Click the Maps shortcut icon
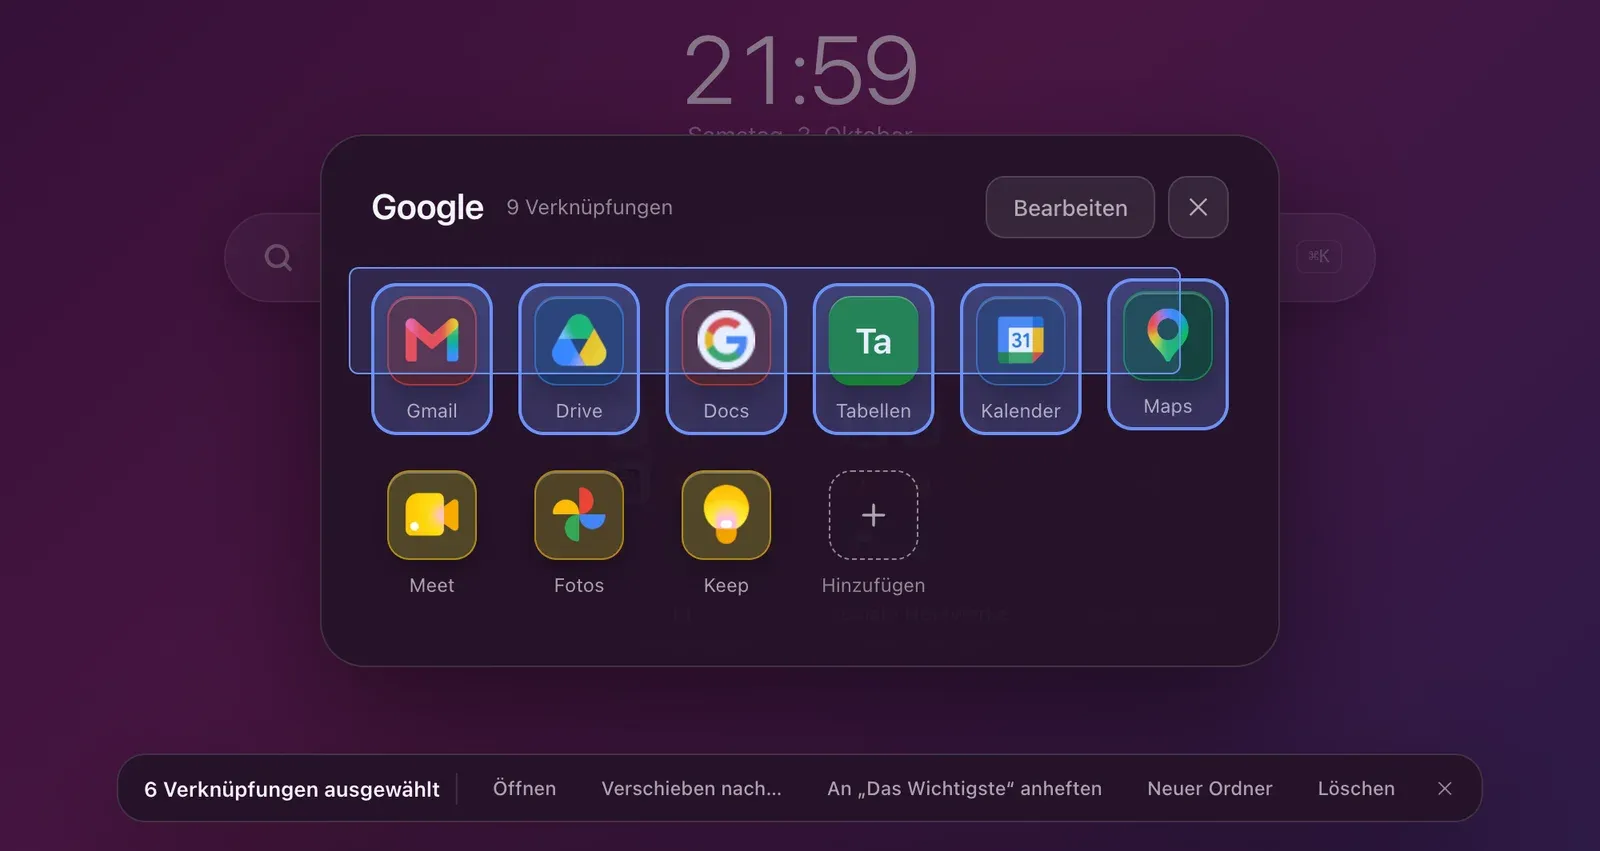Screen dimensions: 1600x851 1168,336
